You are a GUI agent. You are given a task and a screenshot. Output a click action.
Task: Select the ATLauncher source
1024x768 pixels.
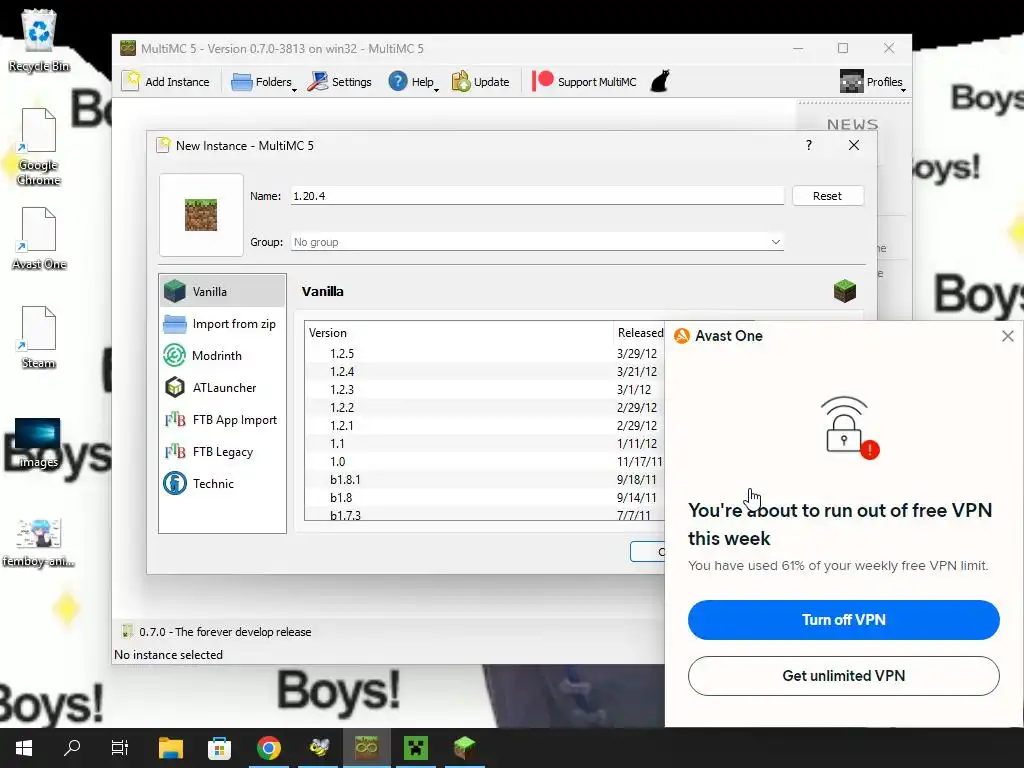[222, 388]
